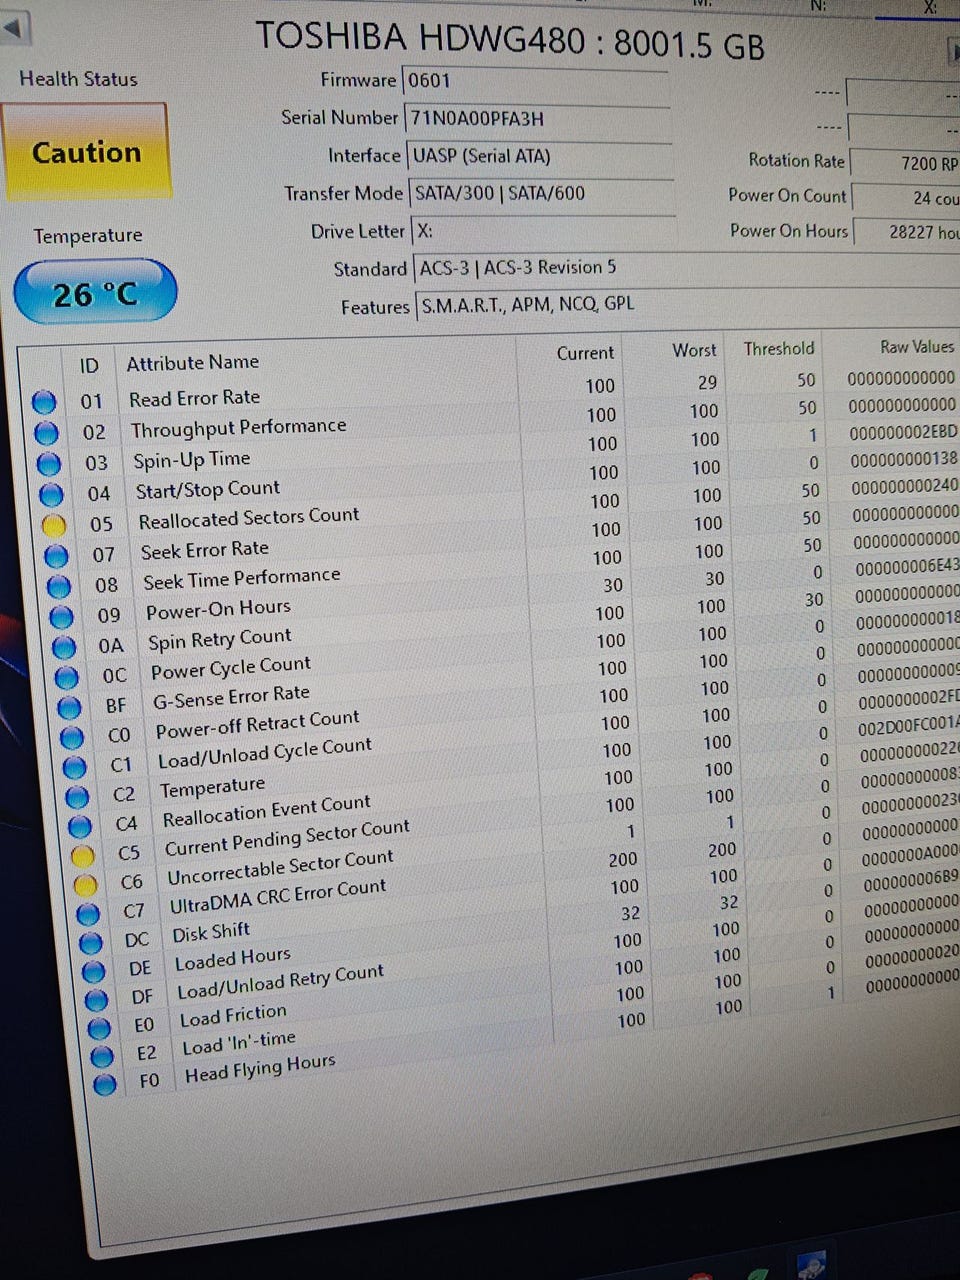Image resolution: width=960 pixels, height=1280 pixels.
Task: Click the Features field S.M.A.R.T., APM
Action: click(x=687, y=304)
